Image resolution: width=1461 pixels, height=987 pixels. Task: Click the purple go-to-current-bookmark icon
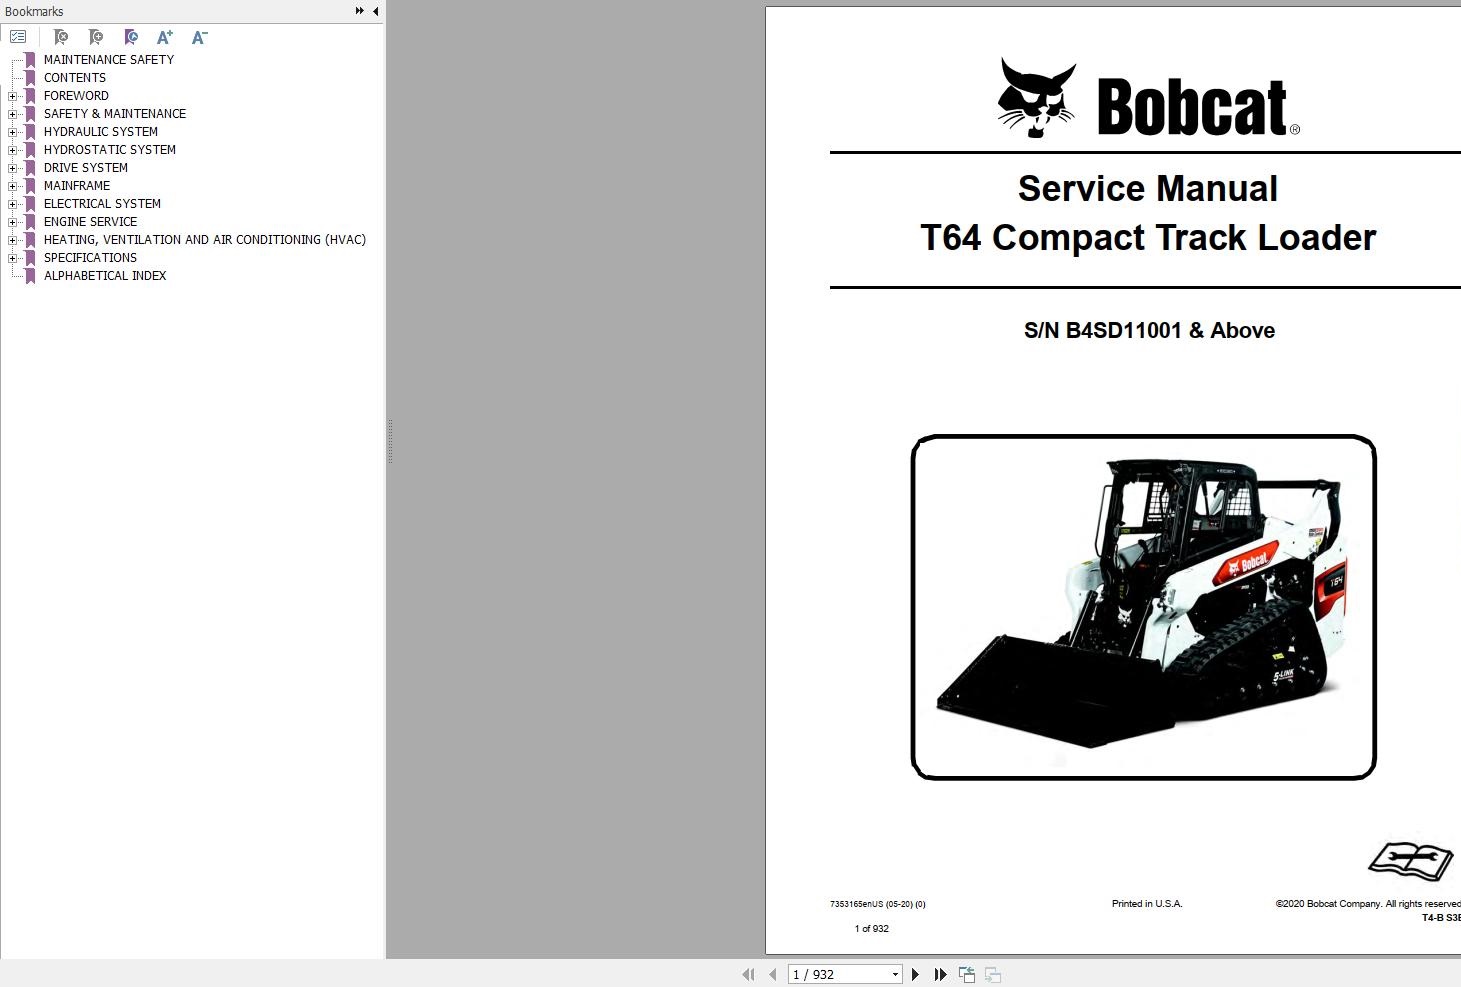tap(131, 37)
